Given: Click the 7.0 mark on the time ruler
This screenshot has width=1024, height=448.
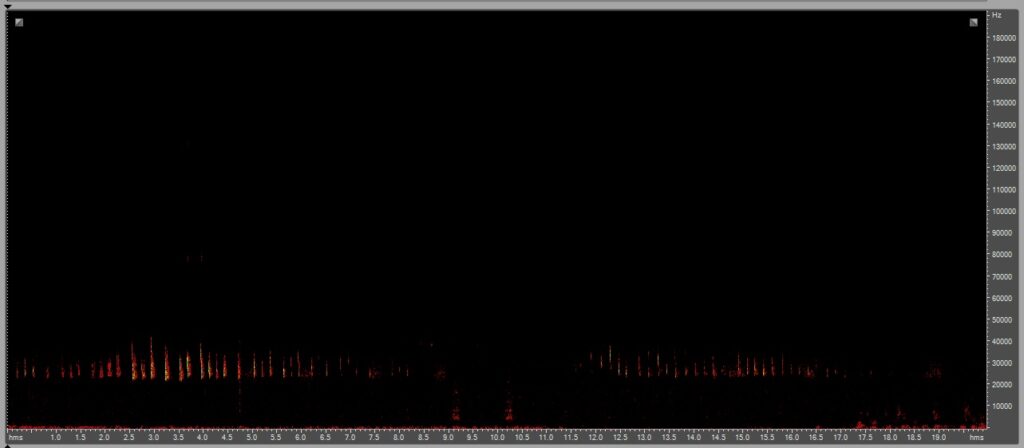Looking at the screenshot, I should [350, 437].
